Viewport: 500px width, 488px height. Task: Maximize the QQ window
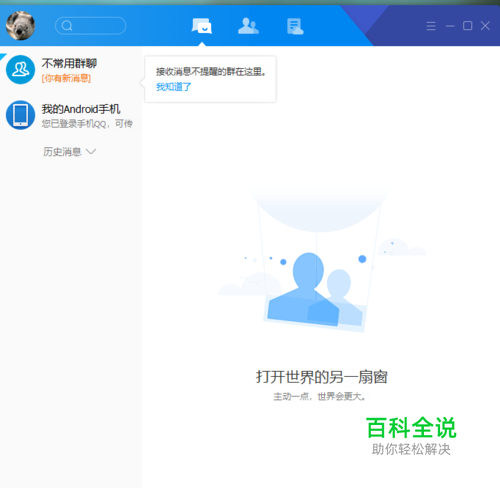(467, 26)
